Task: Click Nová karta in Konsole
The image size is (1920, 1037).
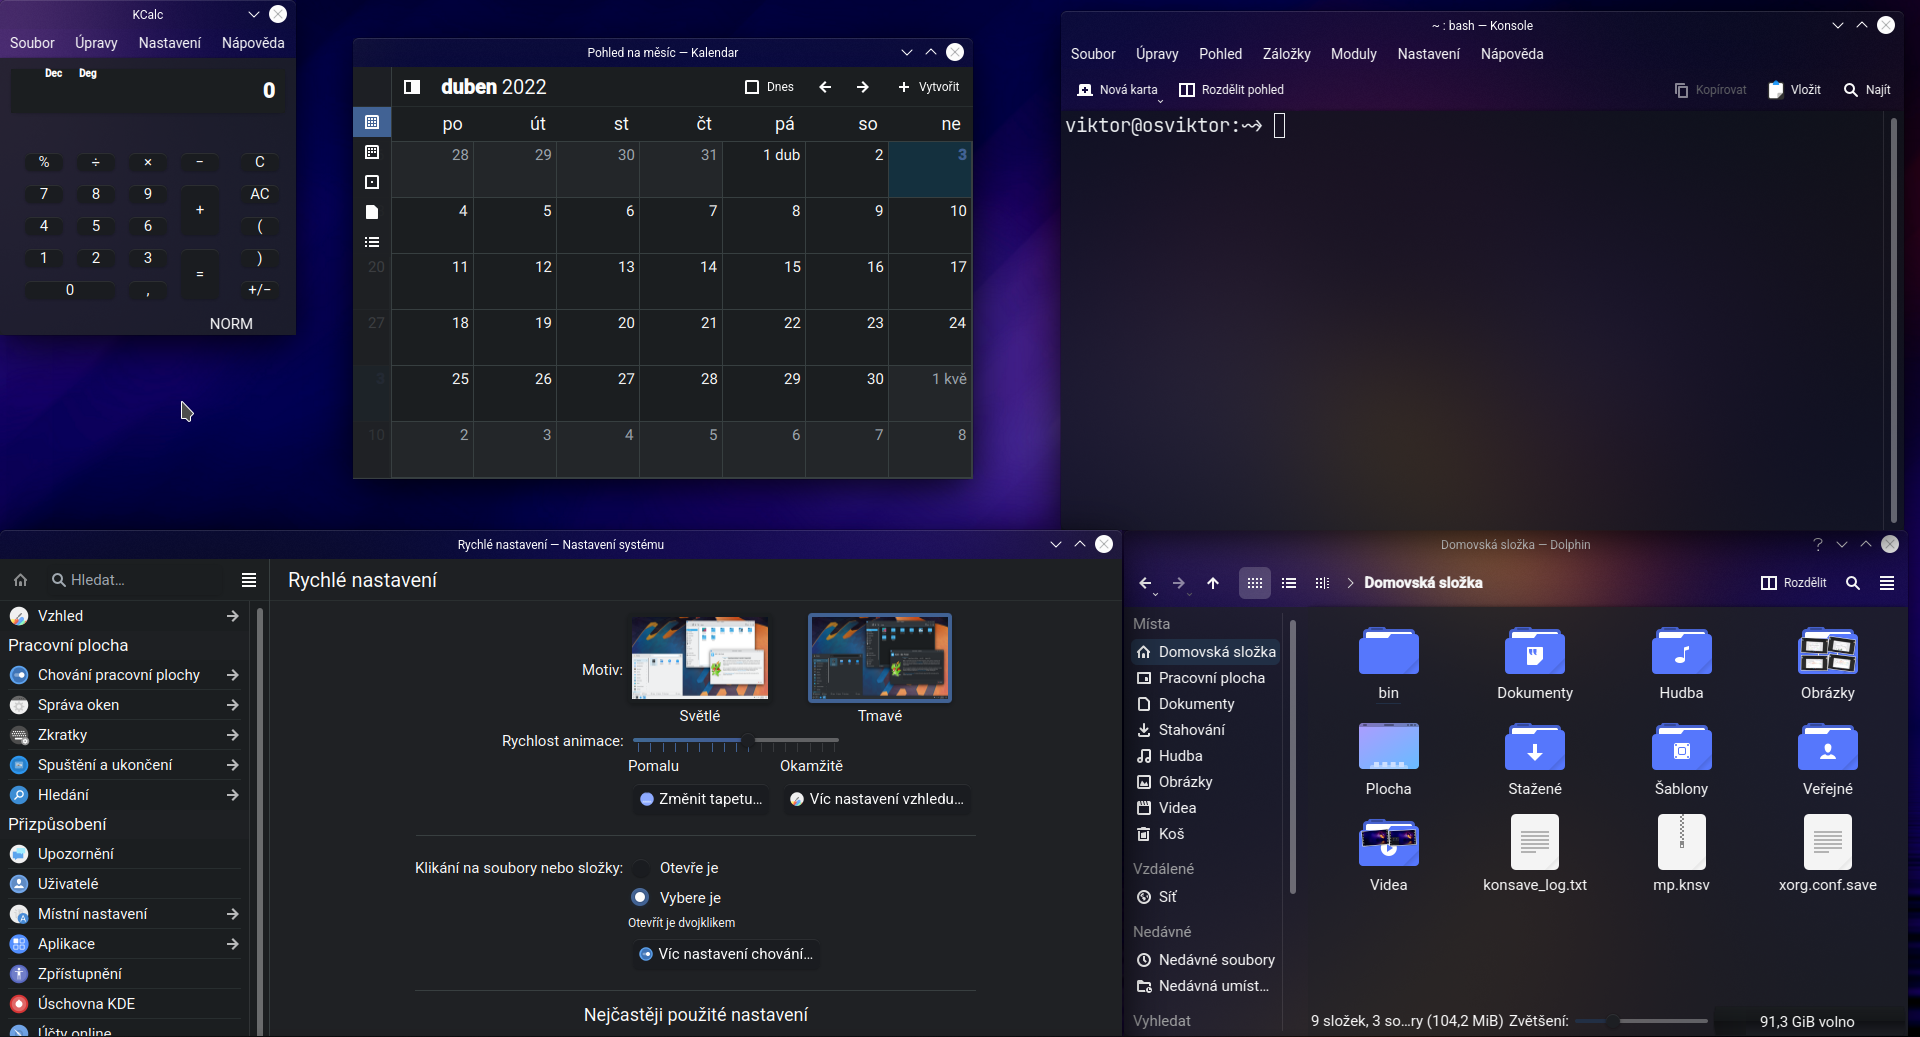Action: [1118, 90]
